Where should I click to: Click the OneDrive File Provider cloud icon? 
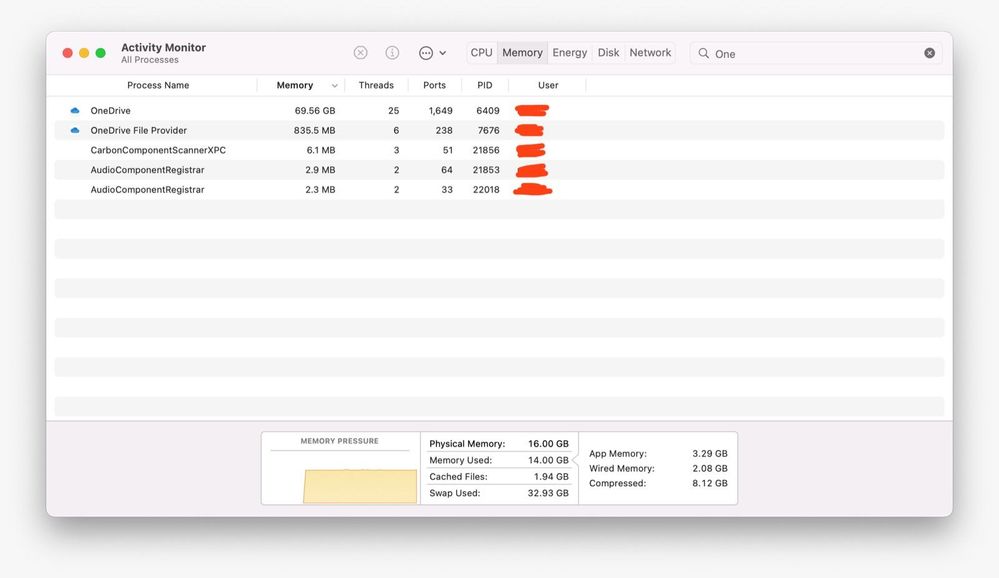[75, 130]
